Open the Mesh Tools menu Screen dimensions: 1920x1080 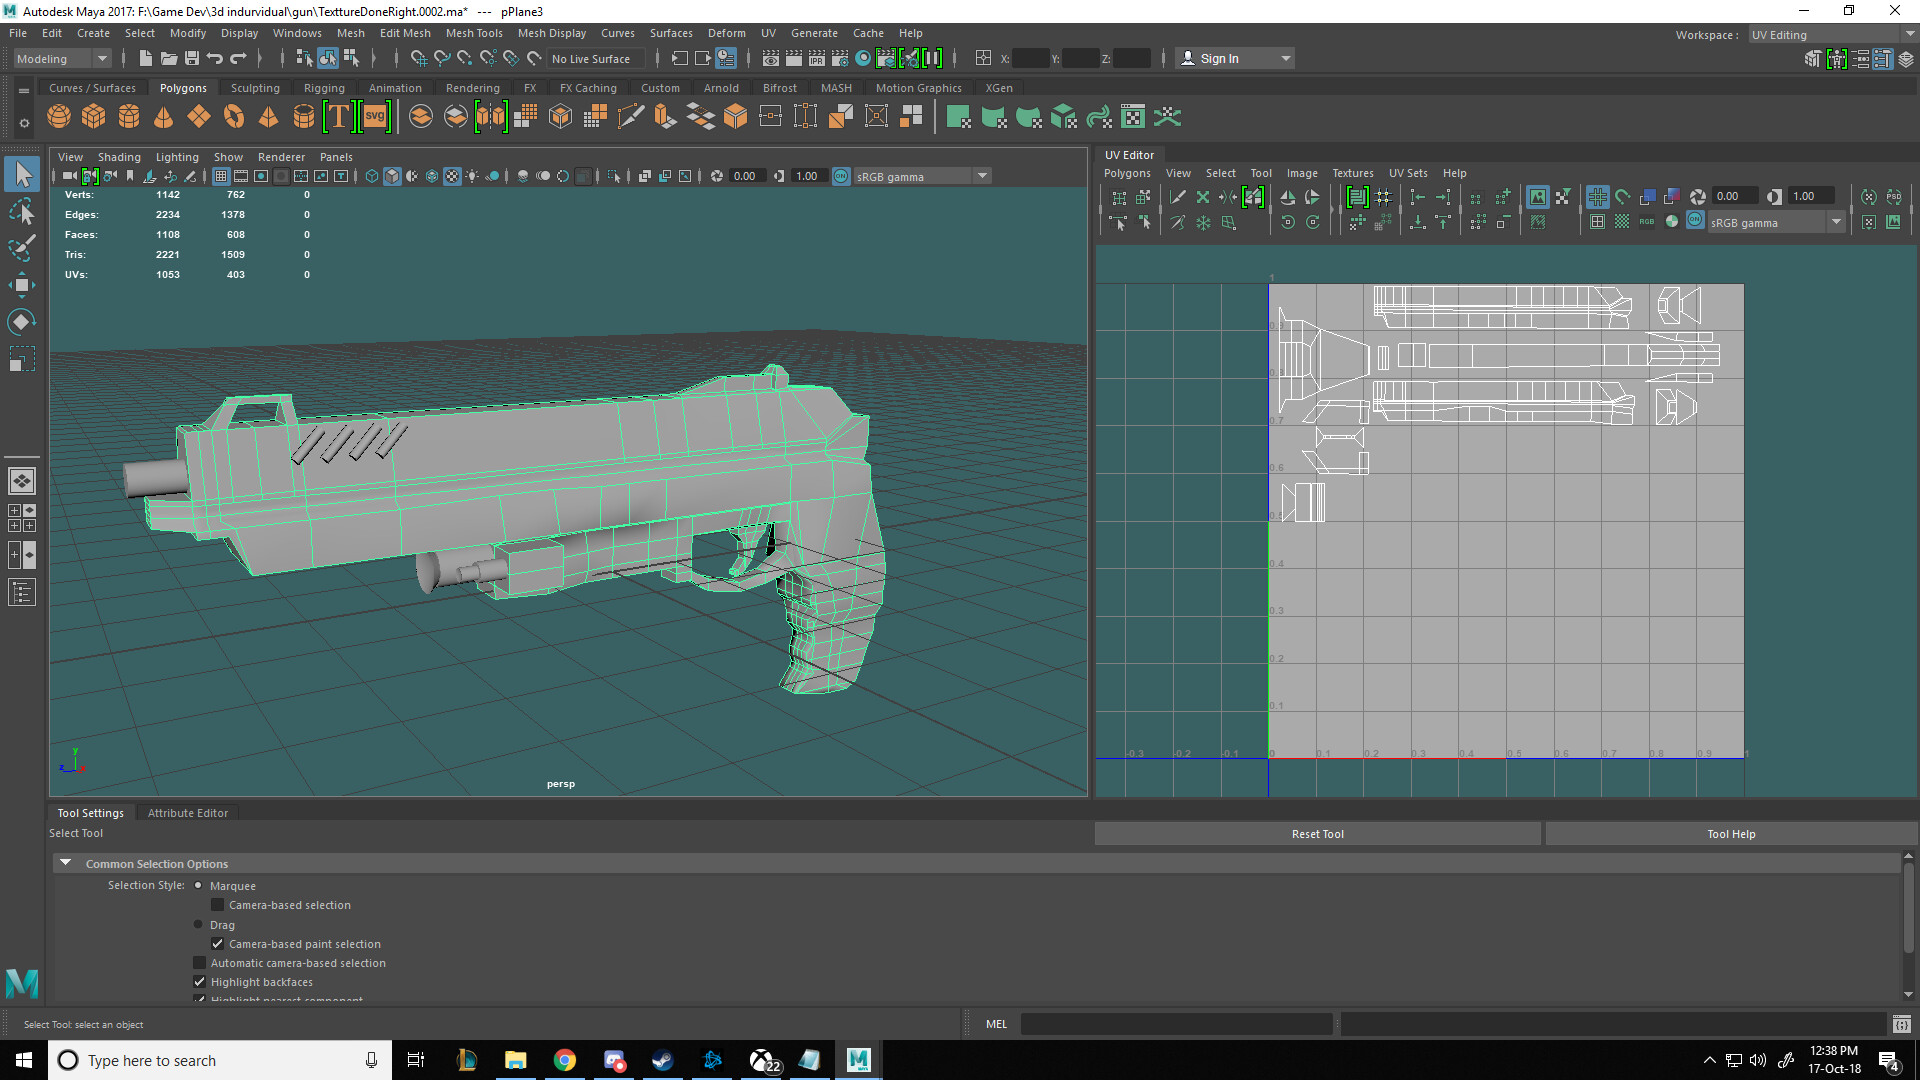point(474,32)
